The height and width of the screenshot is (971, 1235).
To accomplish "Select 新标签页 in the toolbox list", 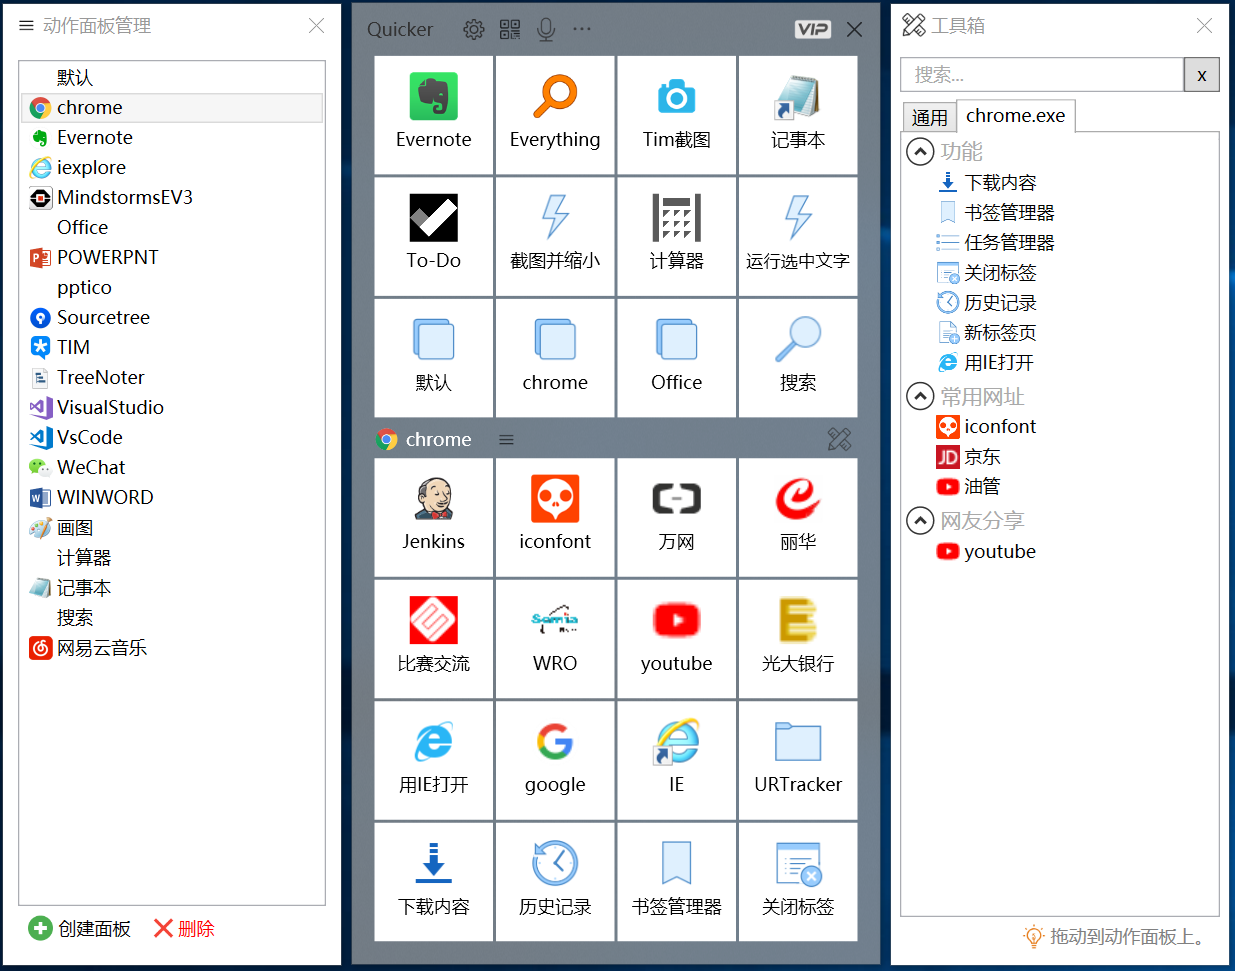I will click(987, 333).
